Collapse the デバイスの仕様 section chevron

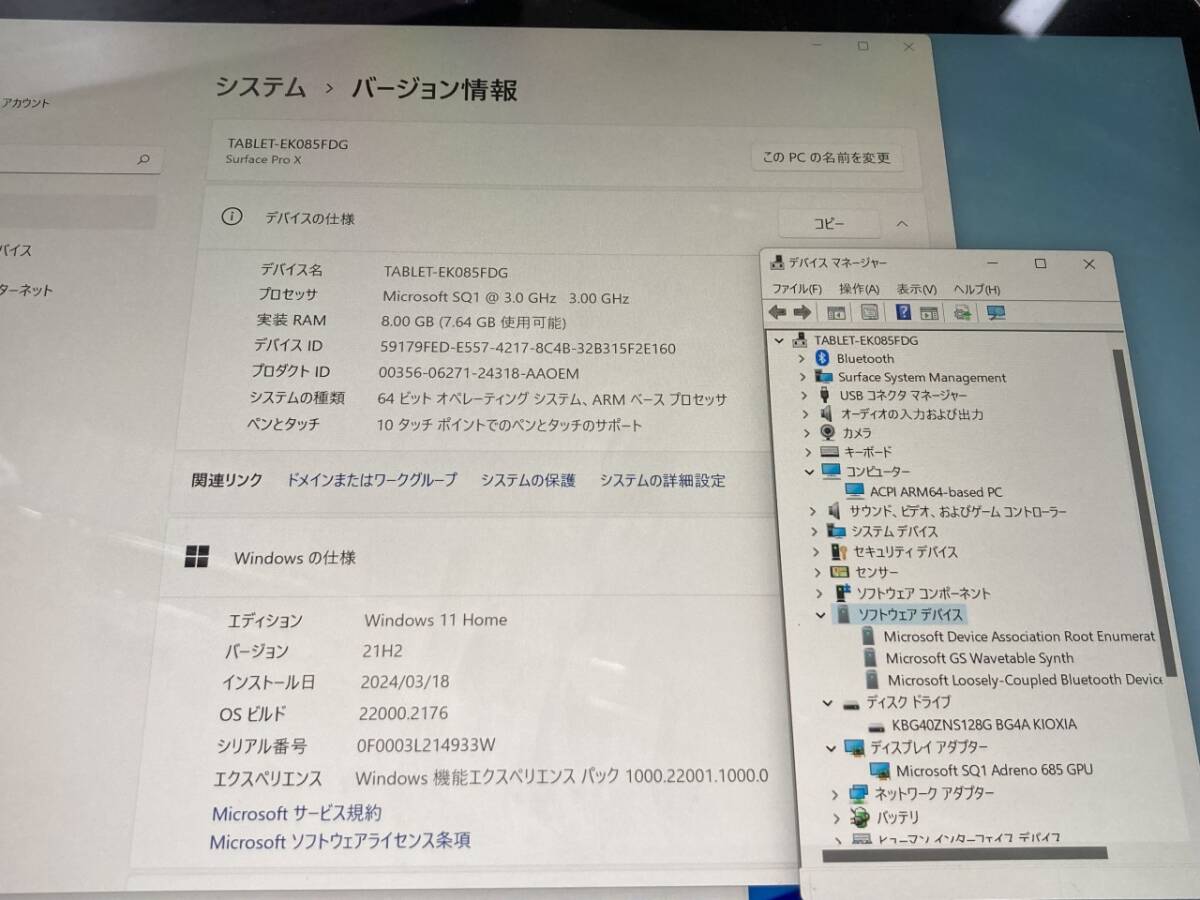(x=902, y=224)
